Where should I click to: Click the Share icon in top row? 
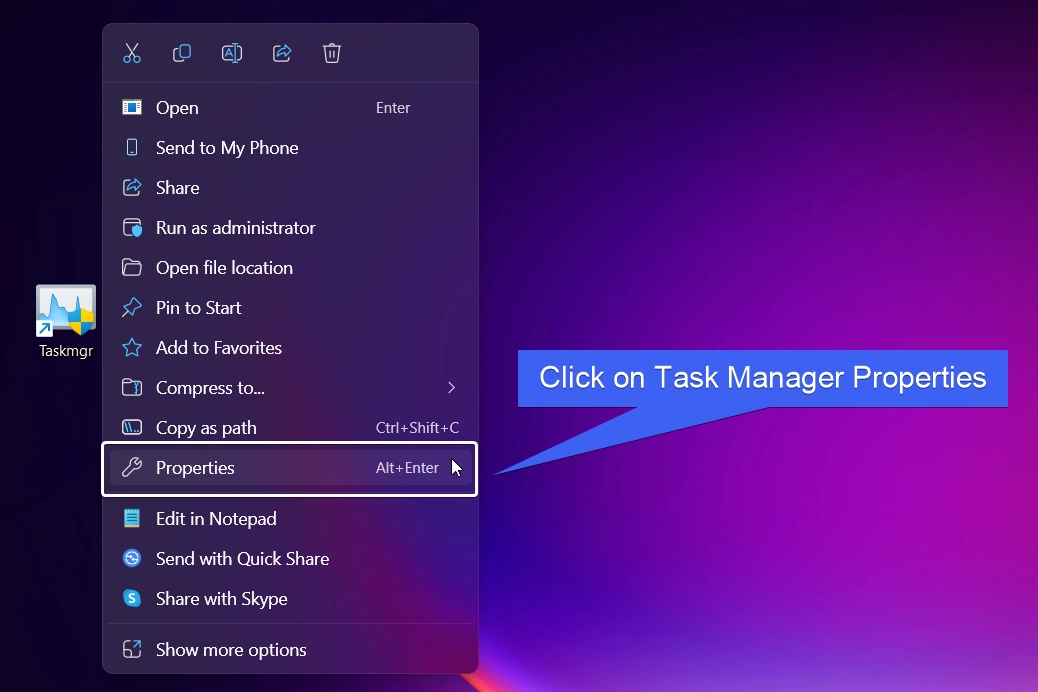pyautogui.click(x=282, y=53)
